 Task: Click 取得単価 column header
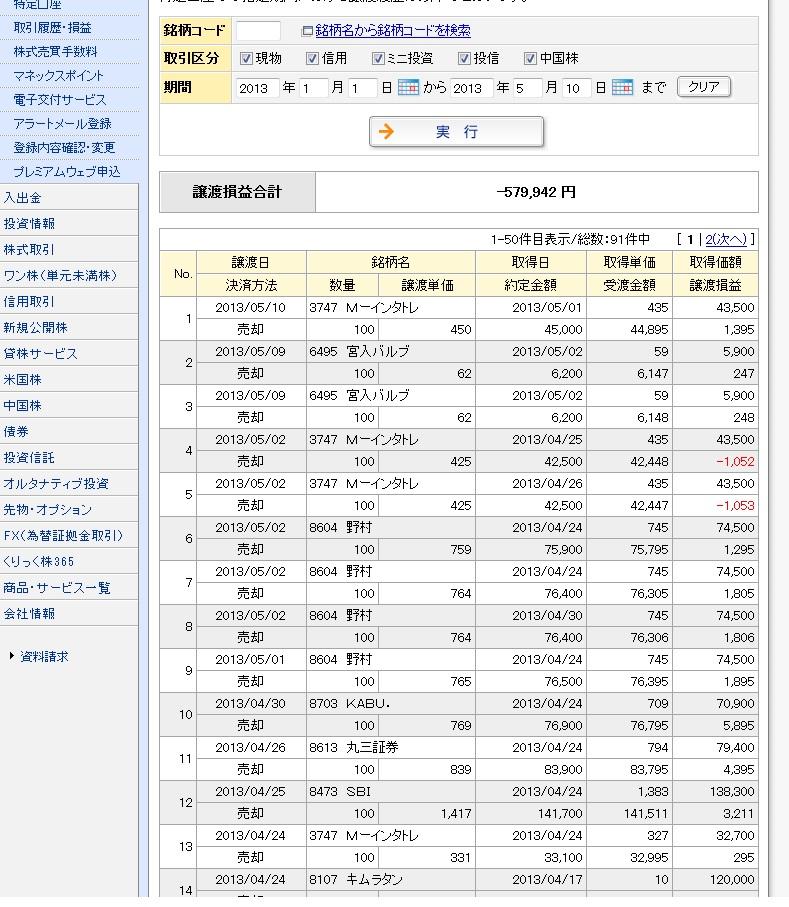629,262
